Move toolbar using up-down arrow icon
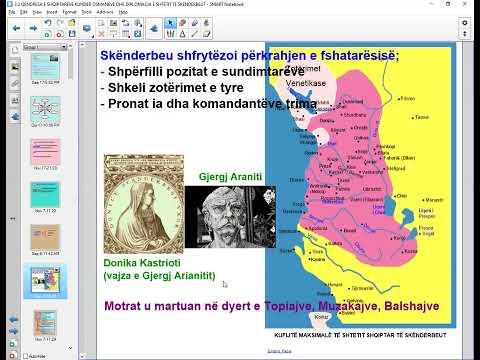This screenshot has width=480, height=360. click(x=465, y=34)
